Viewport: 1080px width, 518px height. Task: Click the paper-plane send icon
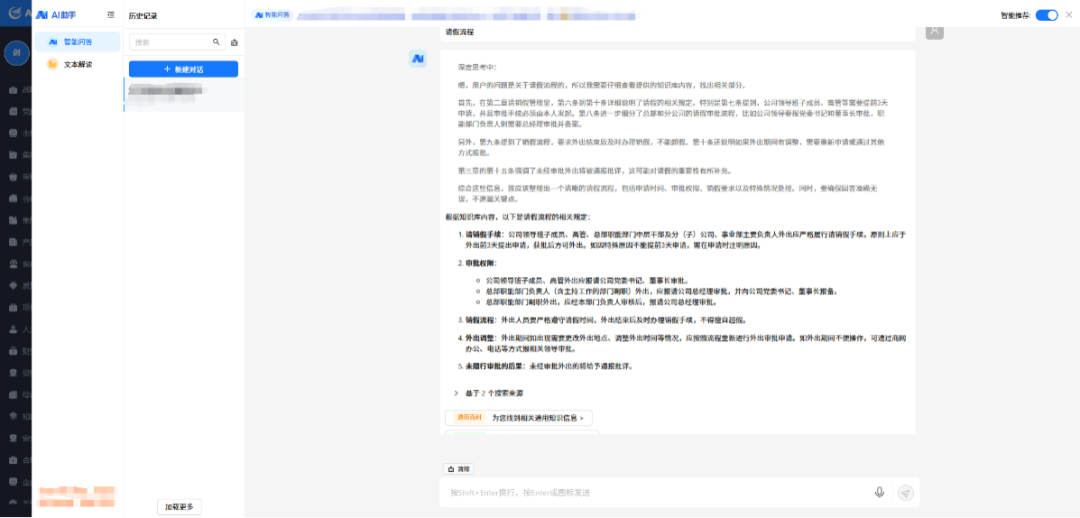pyautogui.click(x=906, y=493)
